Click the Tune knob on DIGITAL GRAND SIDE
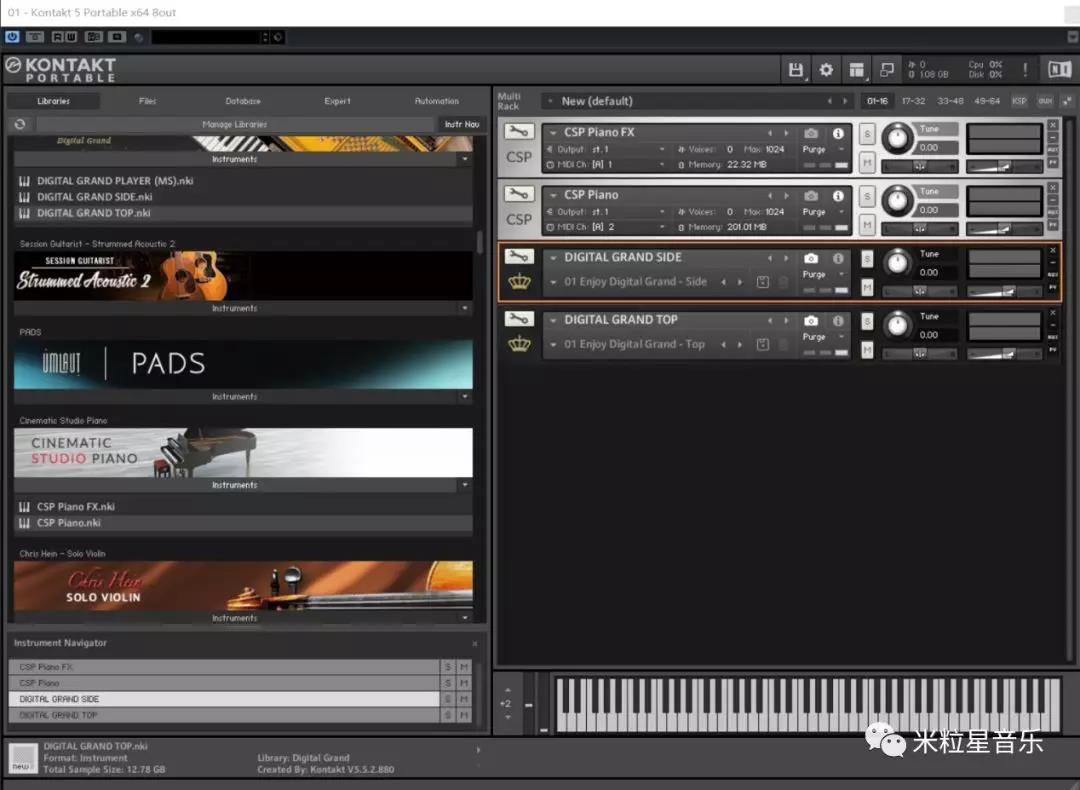 pyautogui.click(x=898, y=262)
